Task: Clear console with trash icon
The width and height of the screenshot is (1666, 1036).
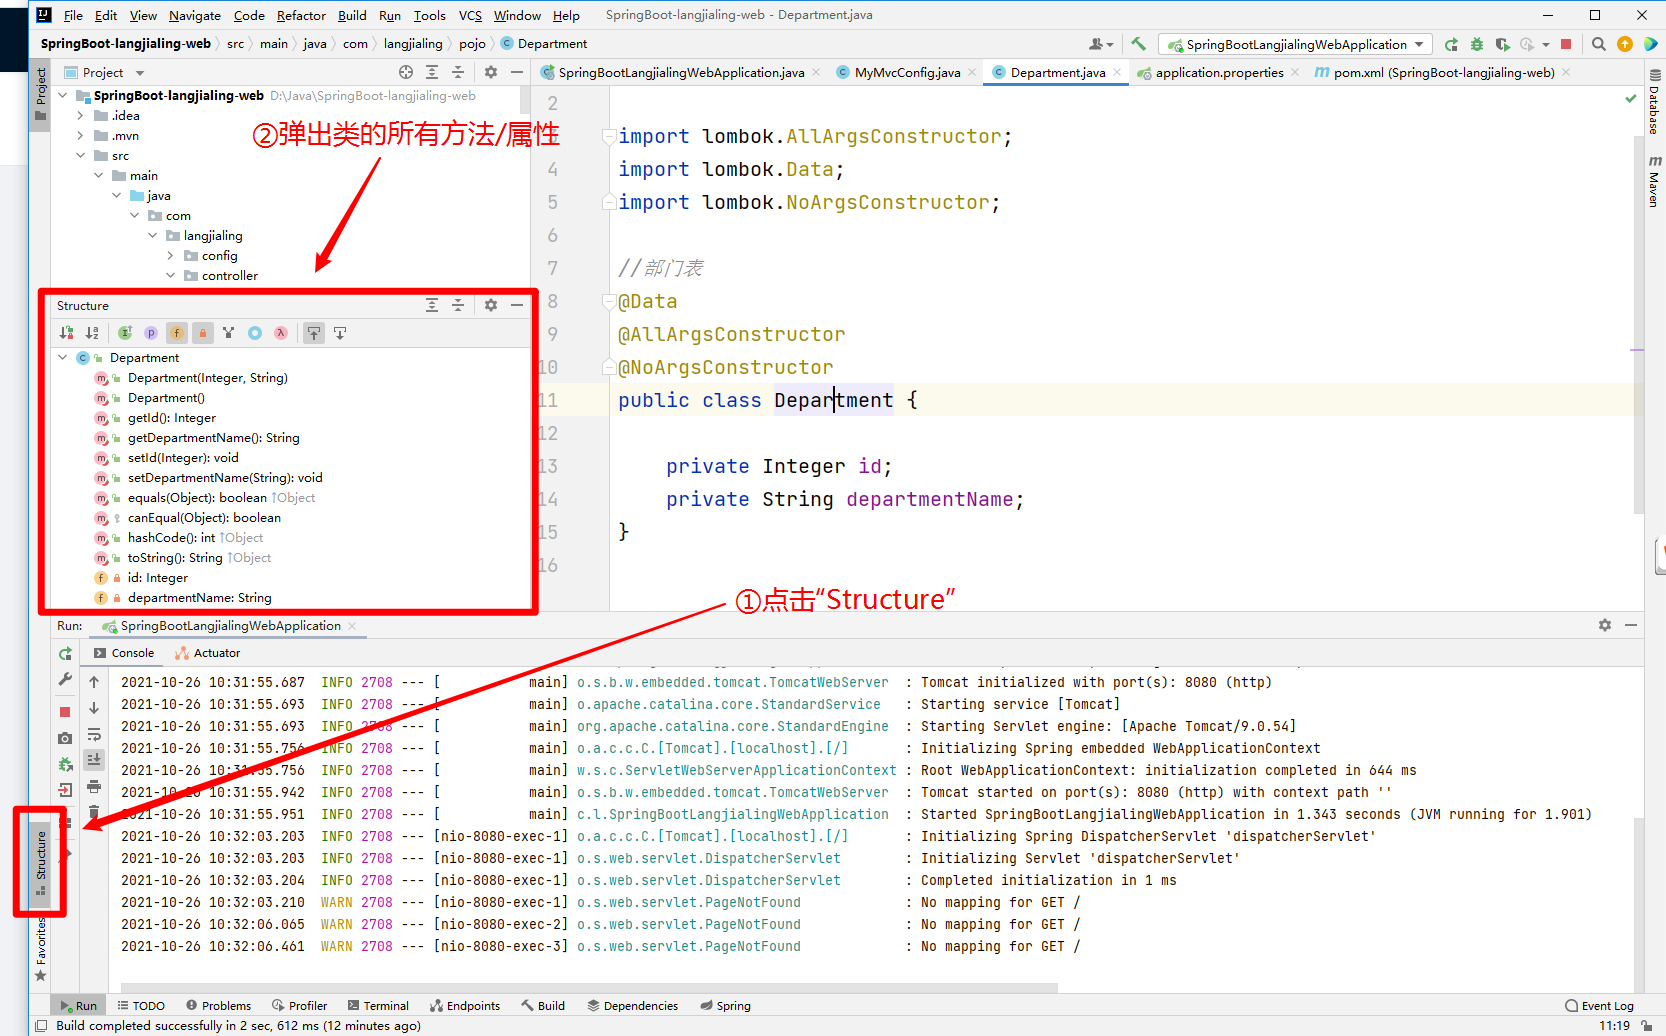Action: click(94, 811)
